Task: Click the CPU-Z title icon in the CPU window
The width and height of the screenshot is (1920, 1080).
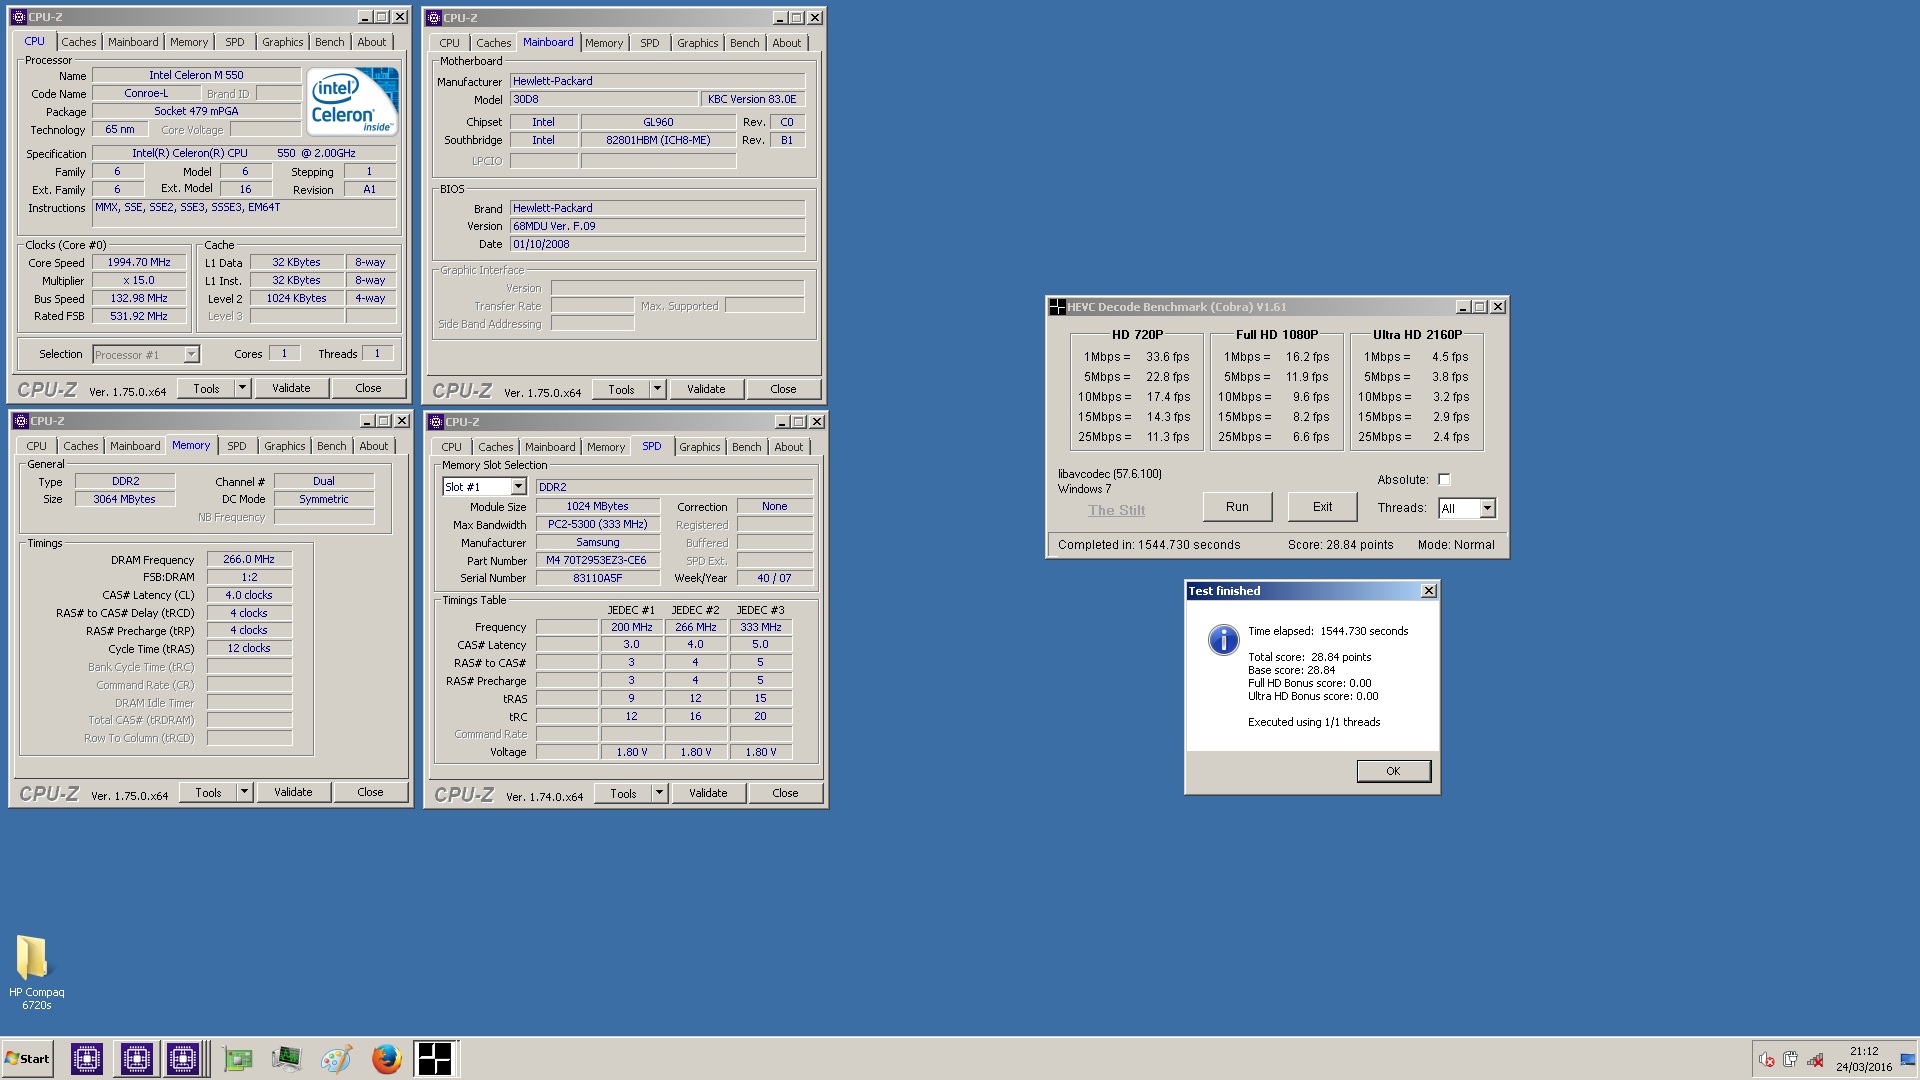Action: pos(19,17)
